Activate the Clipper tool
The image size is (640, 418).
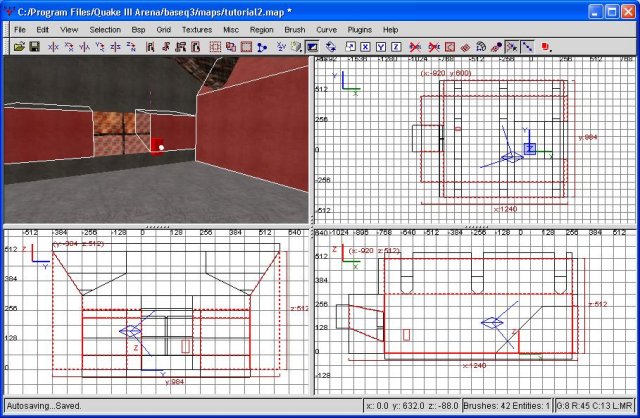262,47
